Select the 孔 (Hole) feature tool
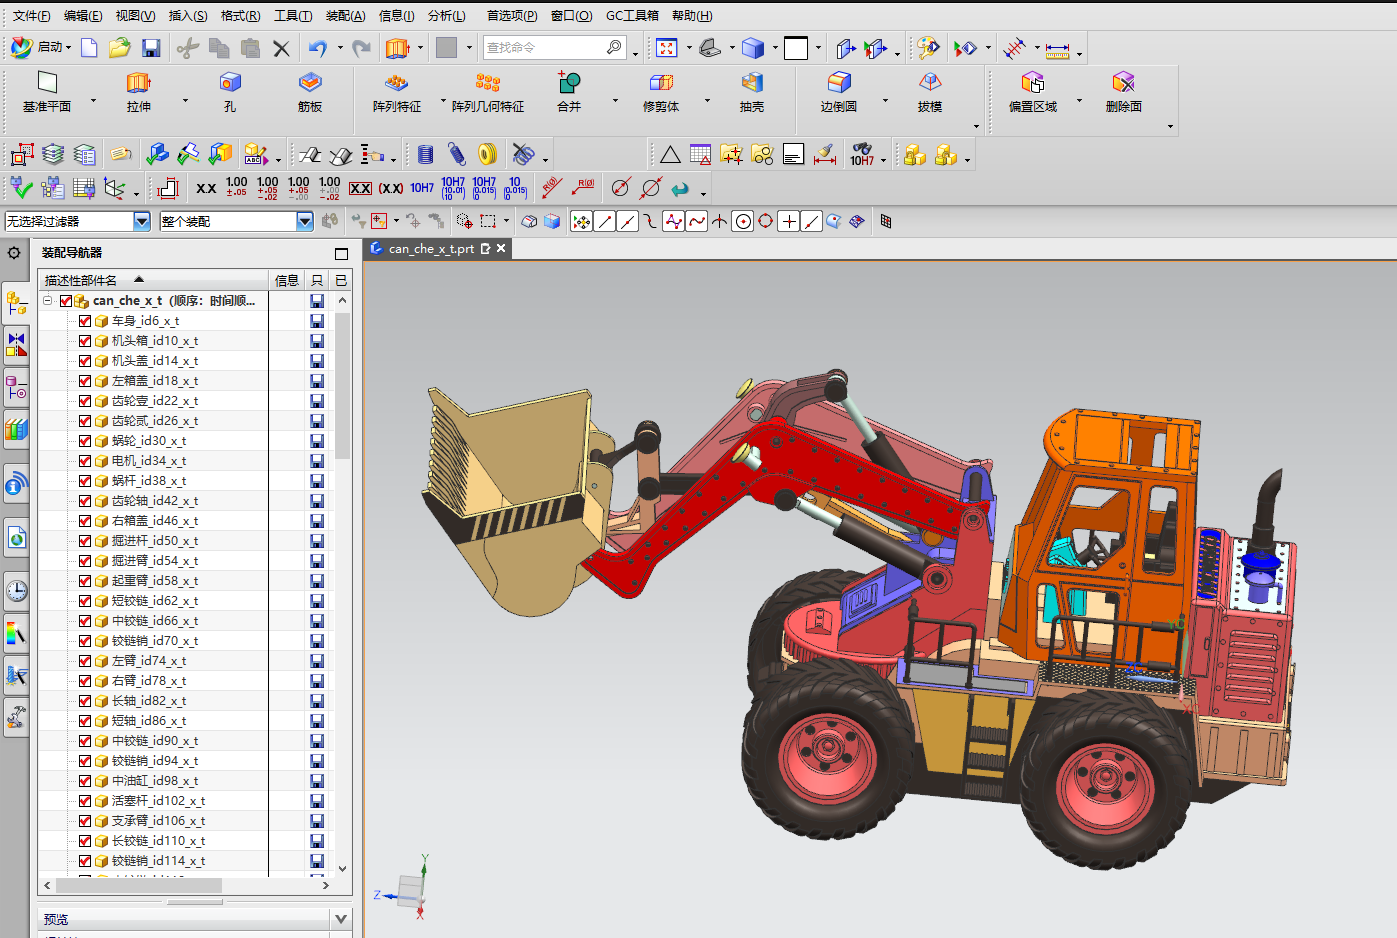This screenshot has width=1397, height=938. [230, 83]
